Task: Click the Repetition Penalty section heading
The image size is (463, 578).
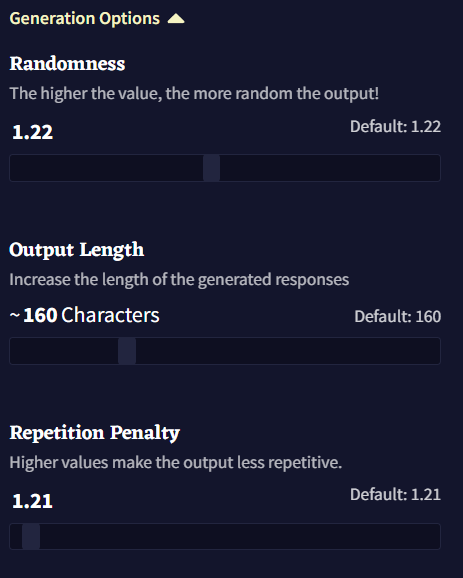Action: coord(95,433)
